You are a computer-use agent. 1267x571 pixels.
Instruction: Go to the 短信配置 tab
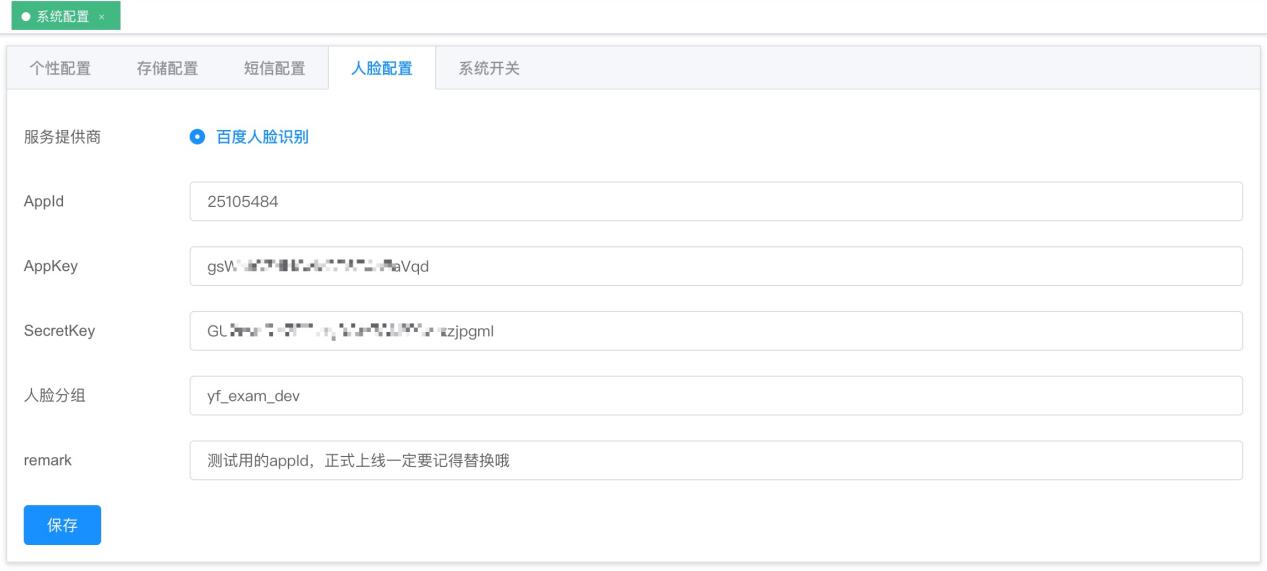[x=274, y=69]
